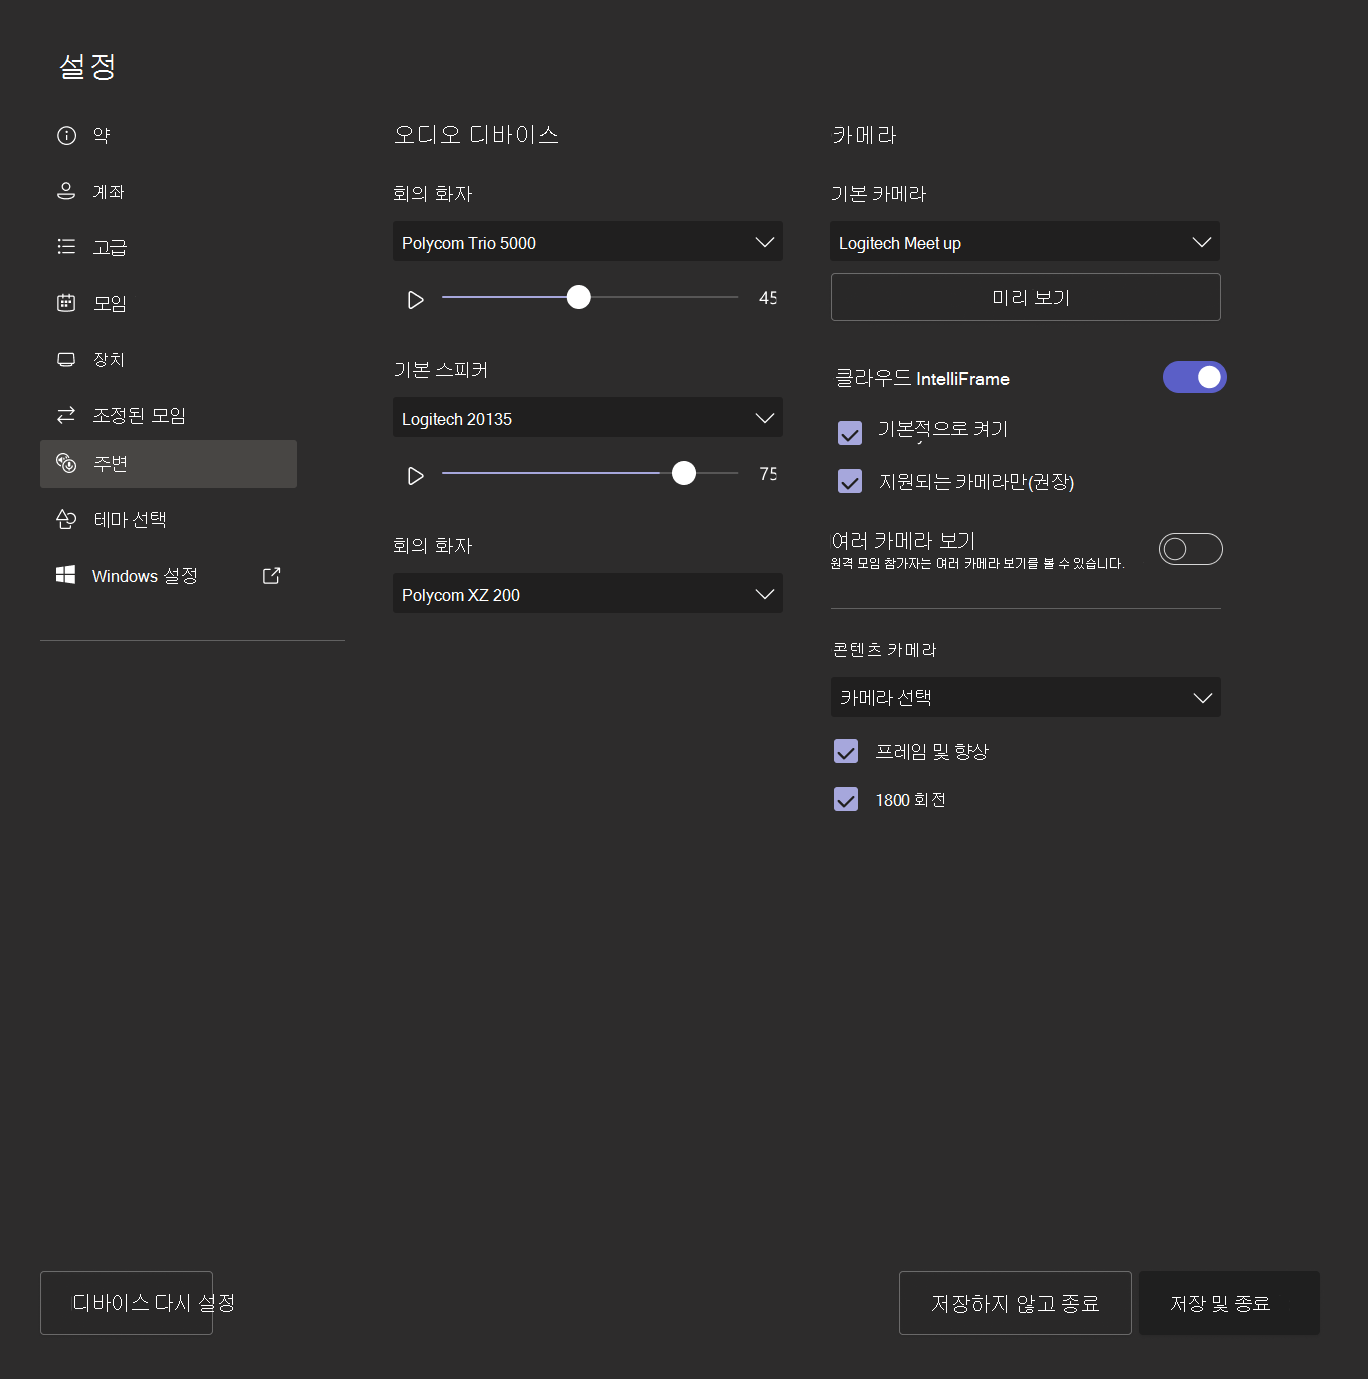Screen dimensions: 1368x1379
Task: Click the list icon for 고급
Action: point(66,246)
